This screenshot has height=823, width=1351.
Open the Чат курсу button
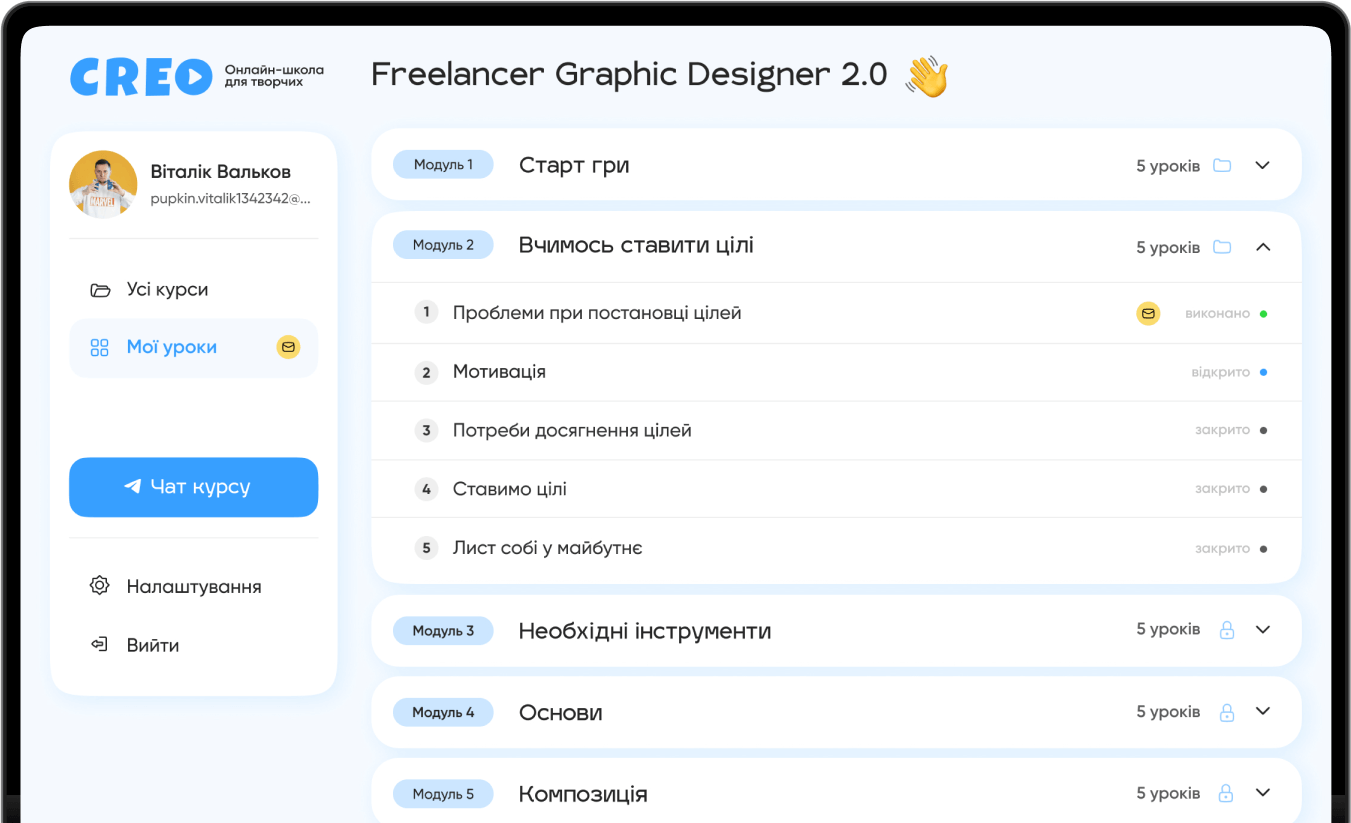pyautogui.click(x=193, y=487)
